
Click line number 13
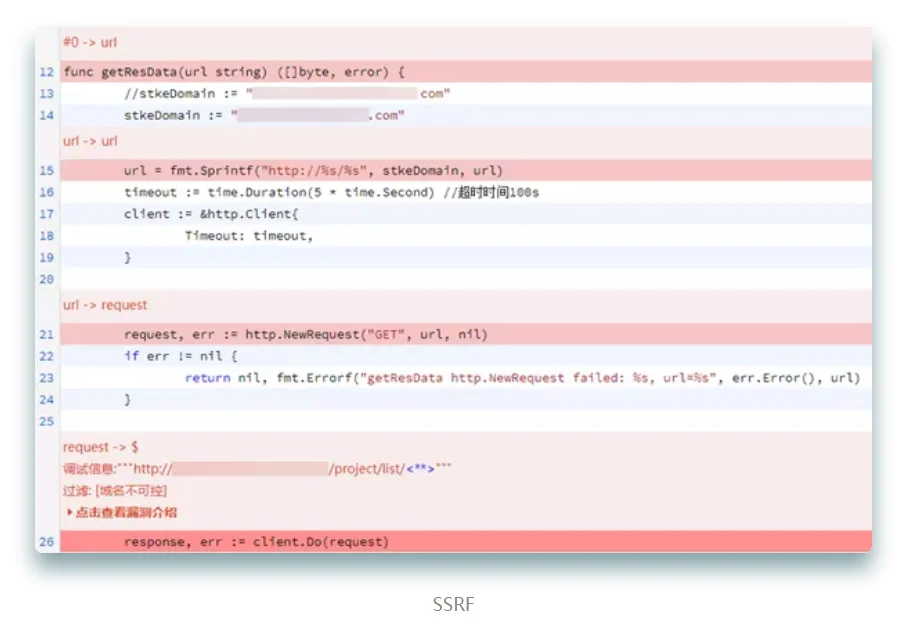(46, 94)
